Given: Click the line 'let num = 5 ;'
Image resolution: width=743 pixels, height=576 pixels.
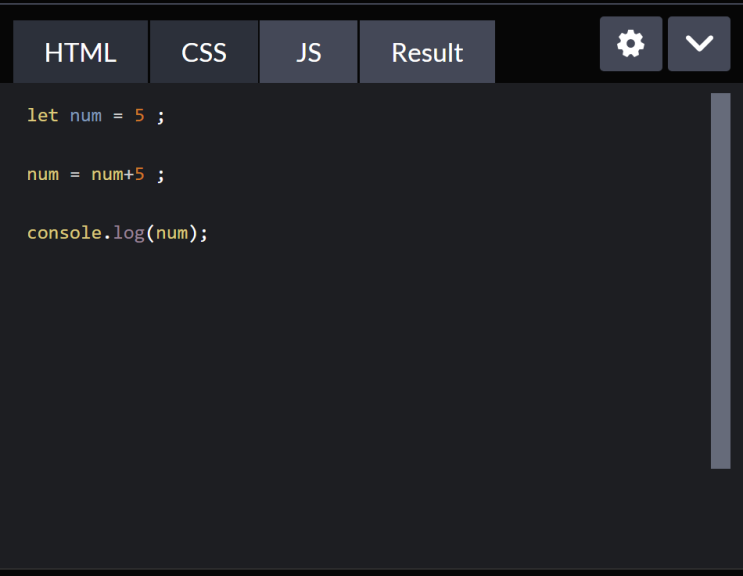Looking at the screenshot, I should (96, 116).
